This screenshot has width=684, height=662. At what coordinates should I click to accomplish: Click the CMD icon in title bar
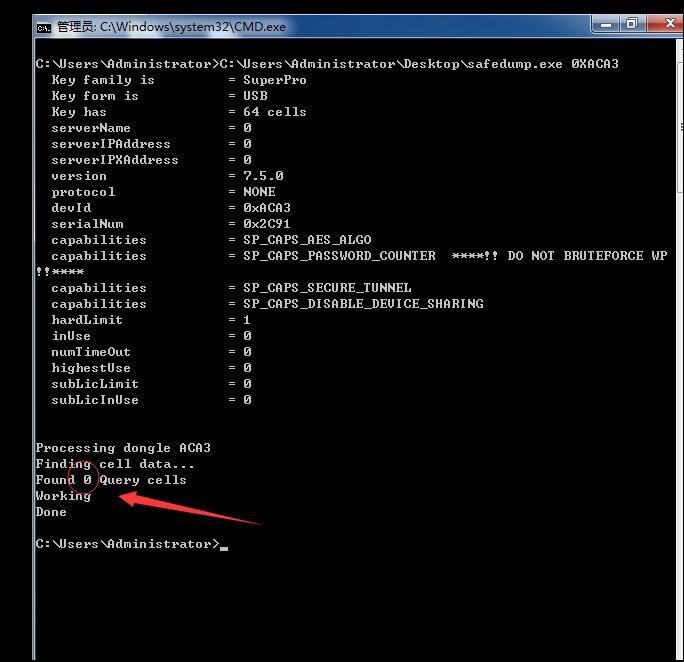pos(44,27)
